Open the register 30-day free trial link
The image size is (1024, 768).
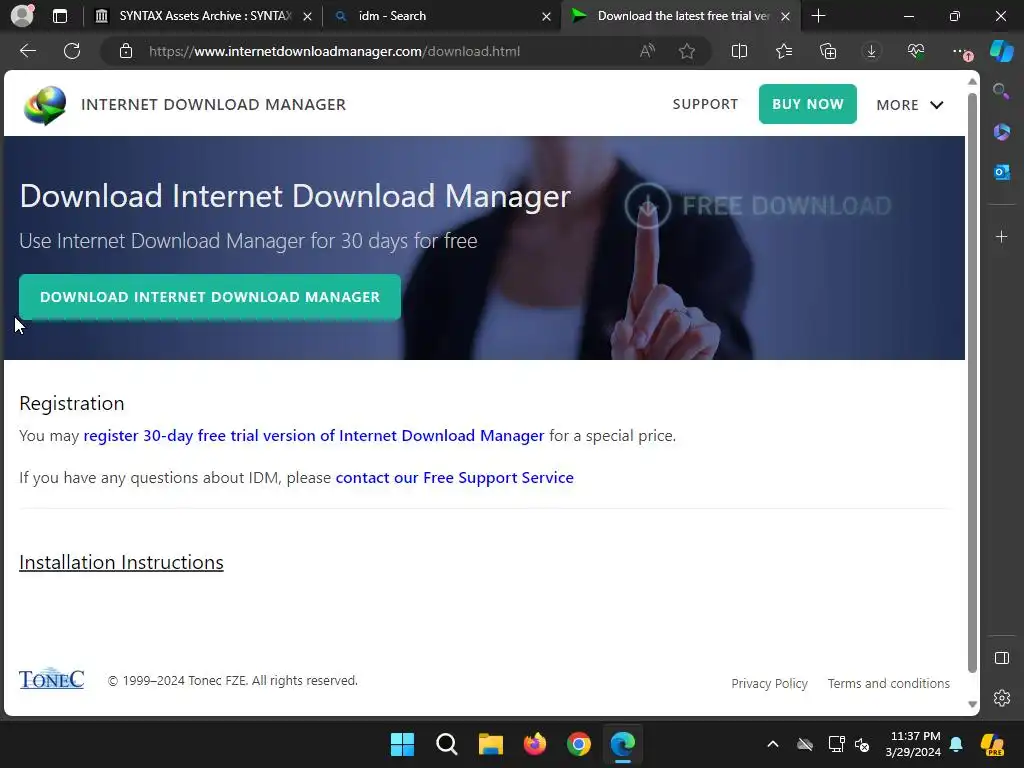pyautogui.click(x=313, y=436)
